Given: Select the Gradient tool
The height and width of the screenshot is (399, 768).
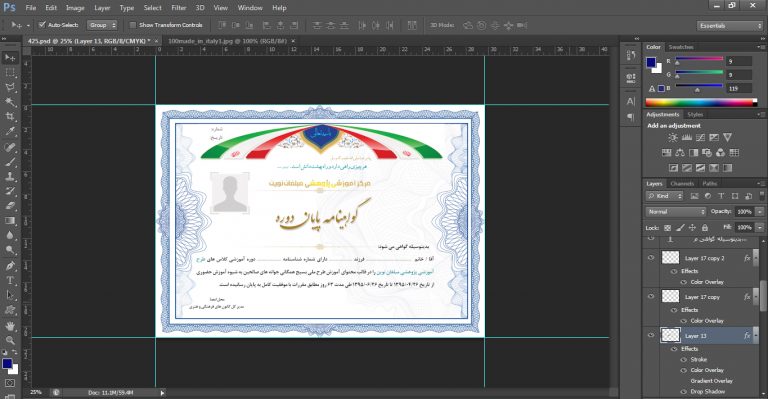Looking at the screenshot, I should point(10,220).
